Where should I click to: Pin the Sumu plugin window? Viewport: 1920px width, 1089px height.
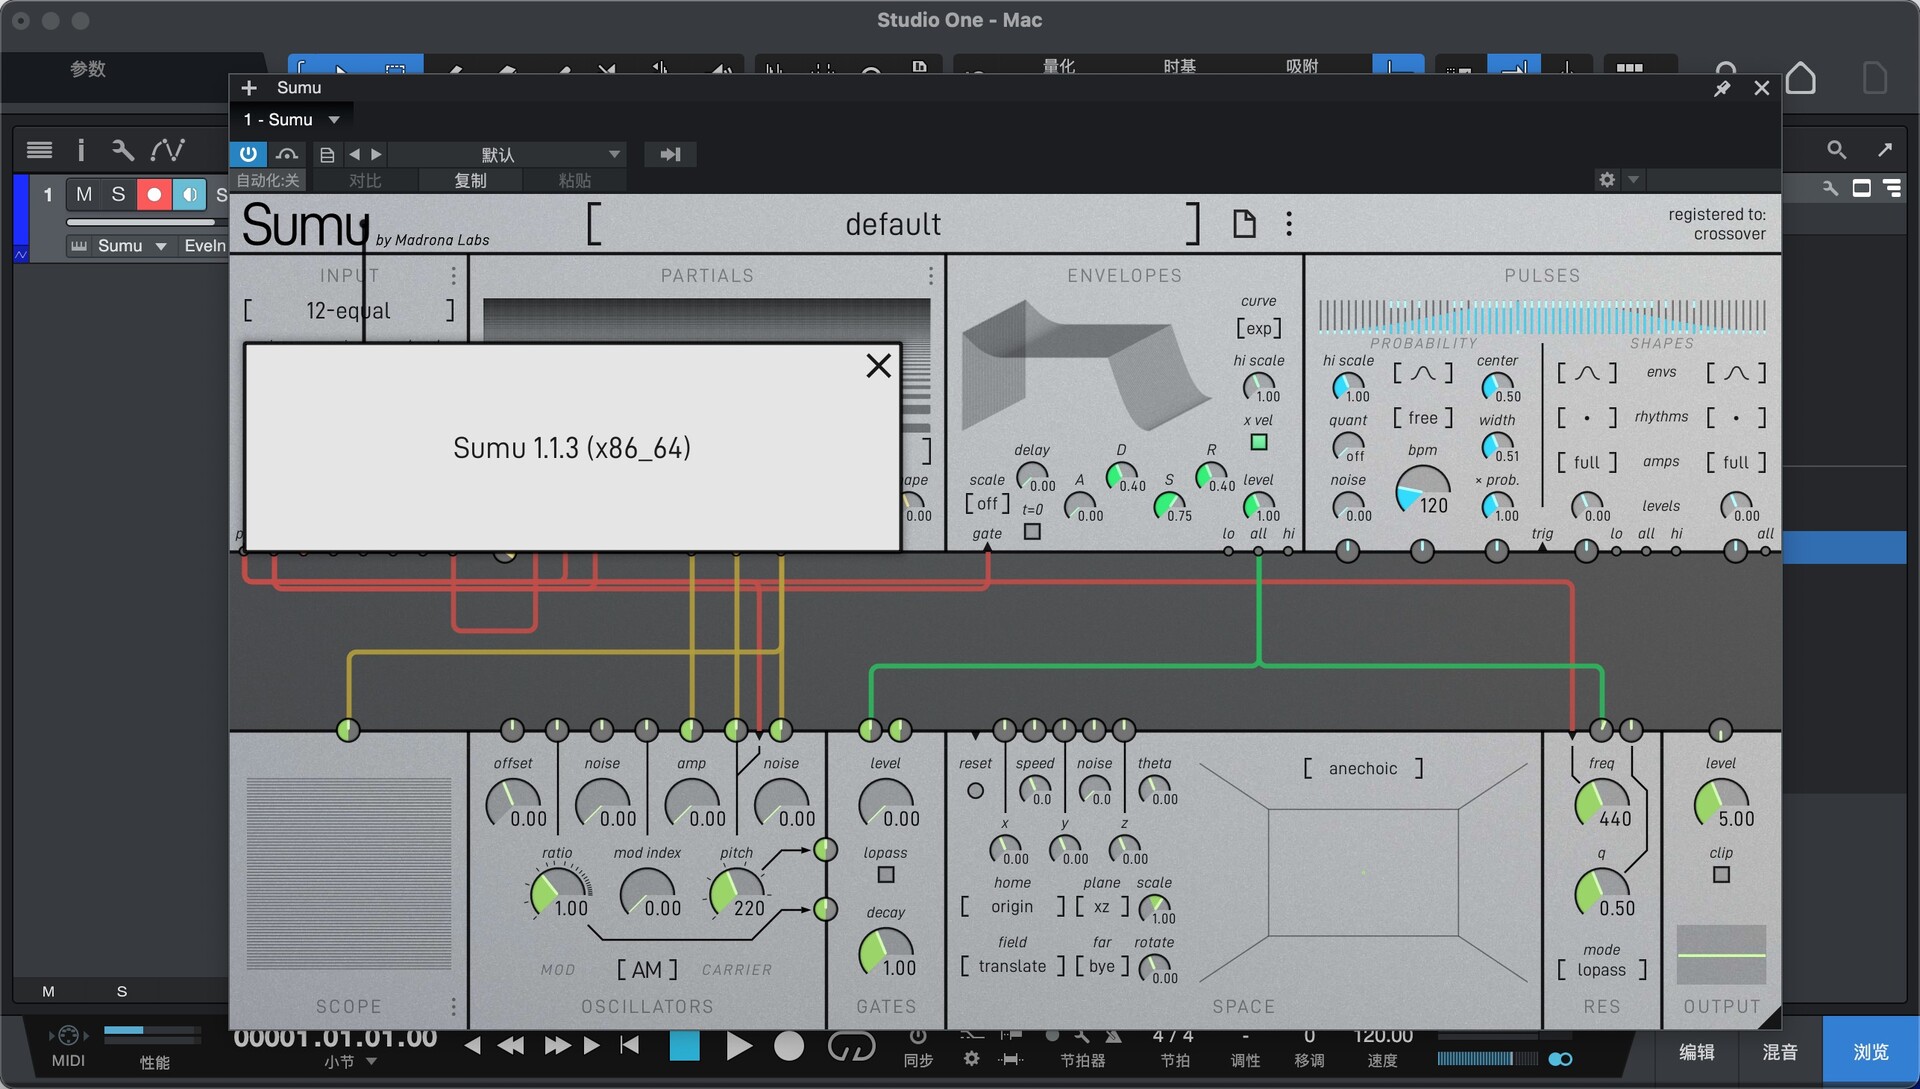point(1722,88)
